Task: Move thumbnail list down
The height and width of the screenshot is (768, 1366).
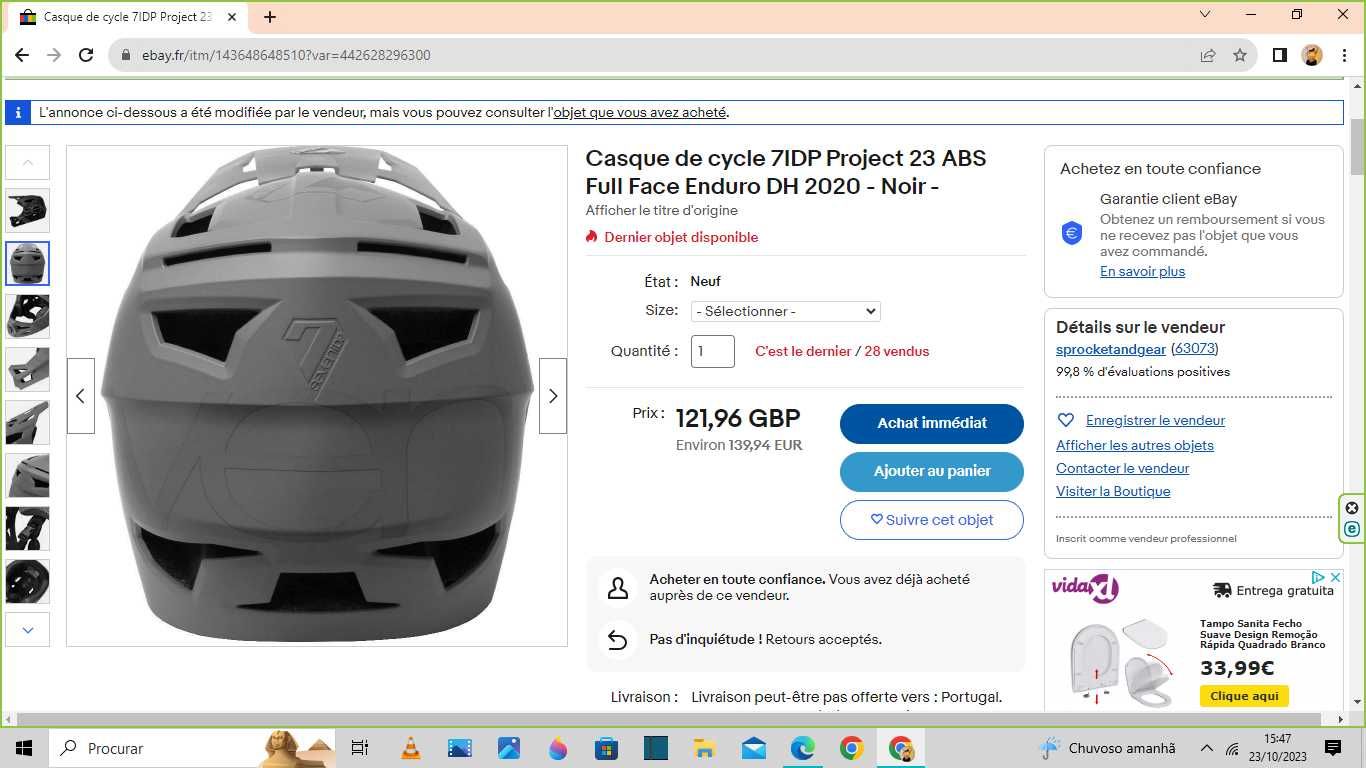Action: pos(28,630)
